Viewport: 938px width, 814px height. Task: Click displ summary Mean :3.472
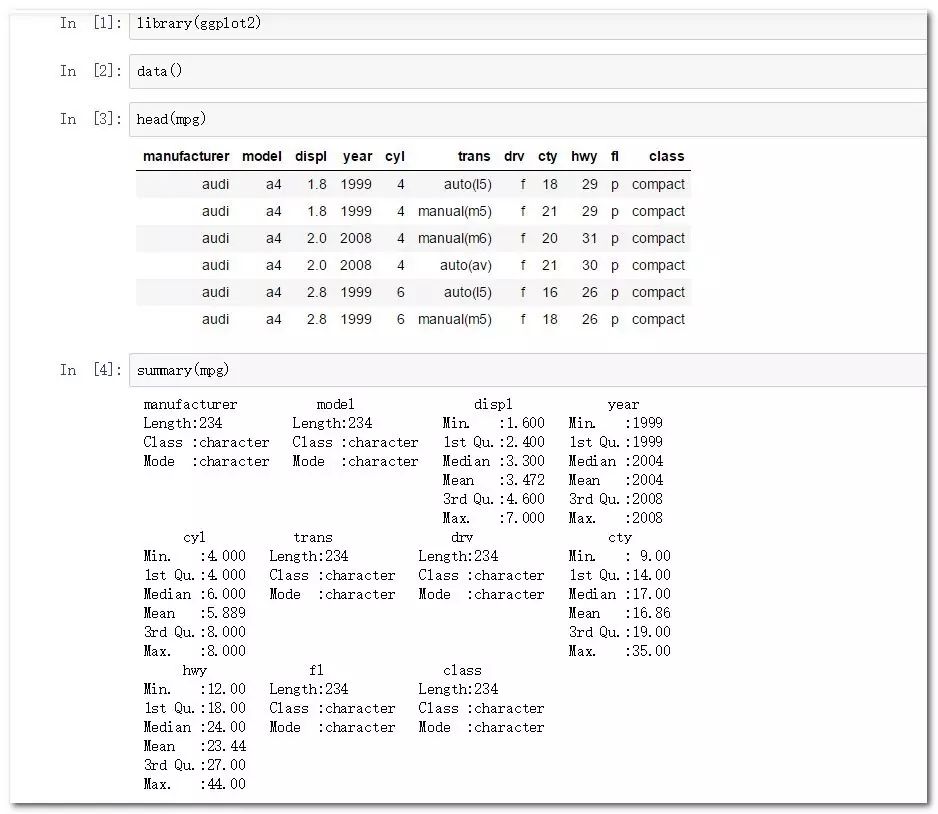pyautogui.click(x=494, y=480)
